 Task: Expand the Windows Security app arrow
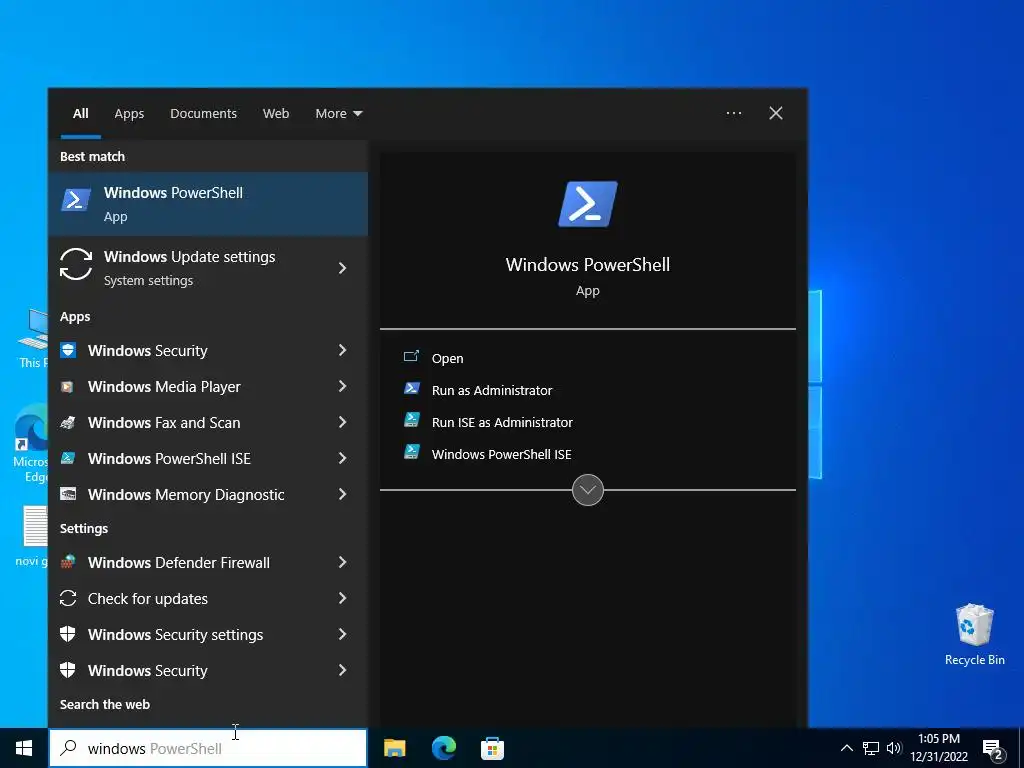click(342, 350)
